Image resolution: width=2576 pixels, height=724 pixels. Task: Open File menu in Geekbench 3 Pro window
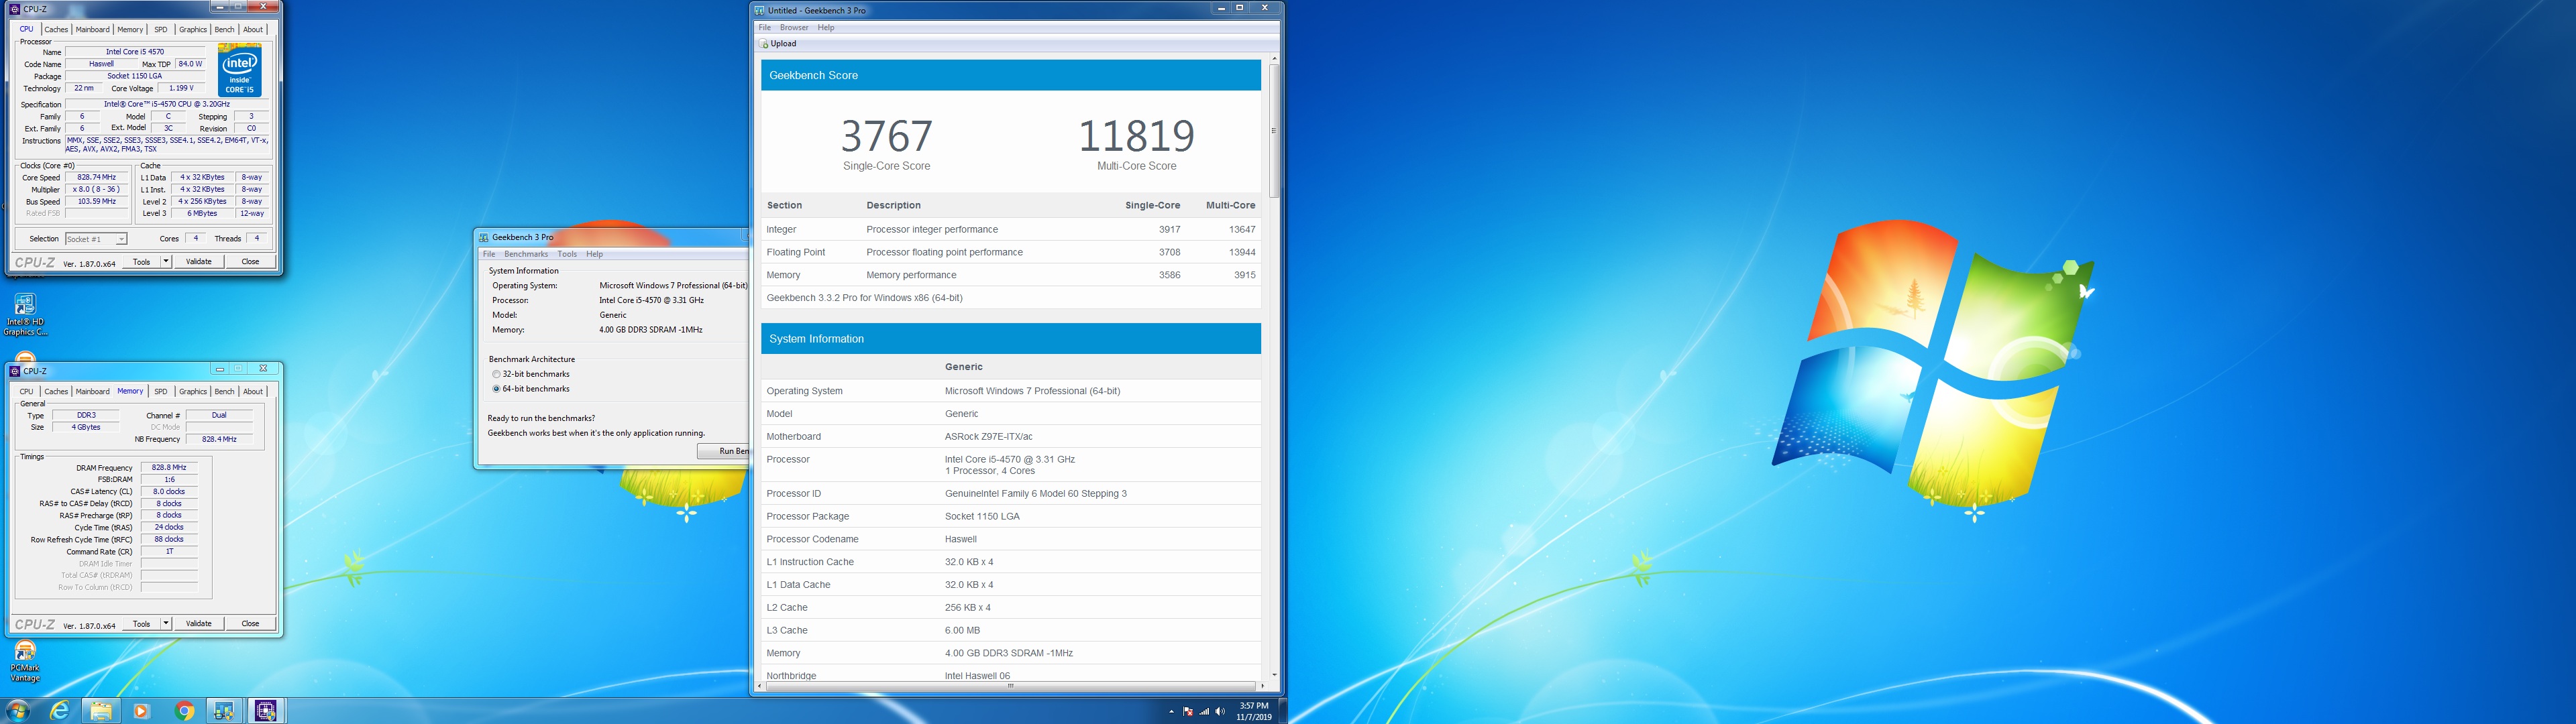click(x=489, y=254)
